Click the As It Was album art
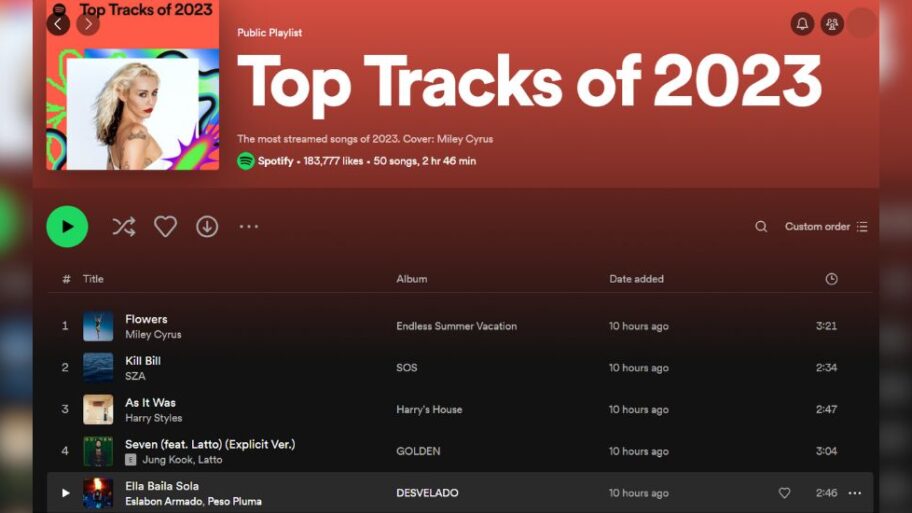The height and width of the screenshot is (513, 912). (x=98, y=409)
